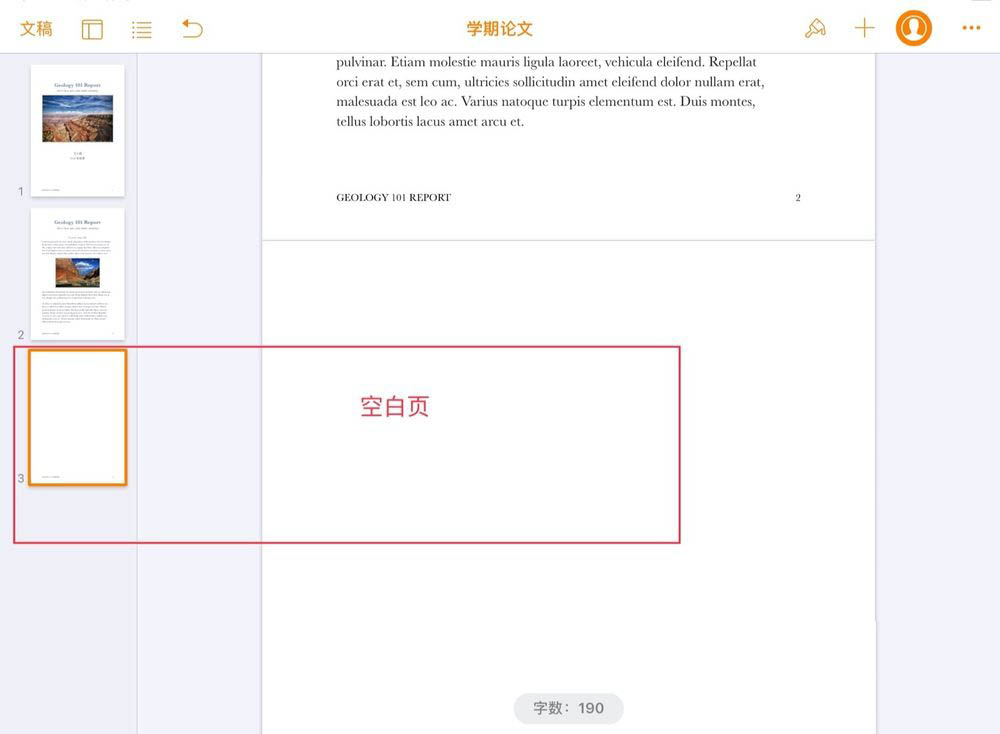Select page 2 thumbnail in sidebar
This screenshot has width=1000, height=734.
coord(78,274)
